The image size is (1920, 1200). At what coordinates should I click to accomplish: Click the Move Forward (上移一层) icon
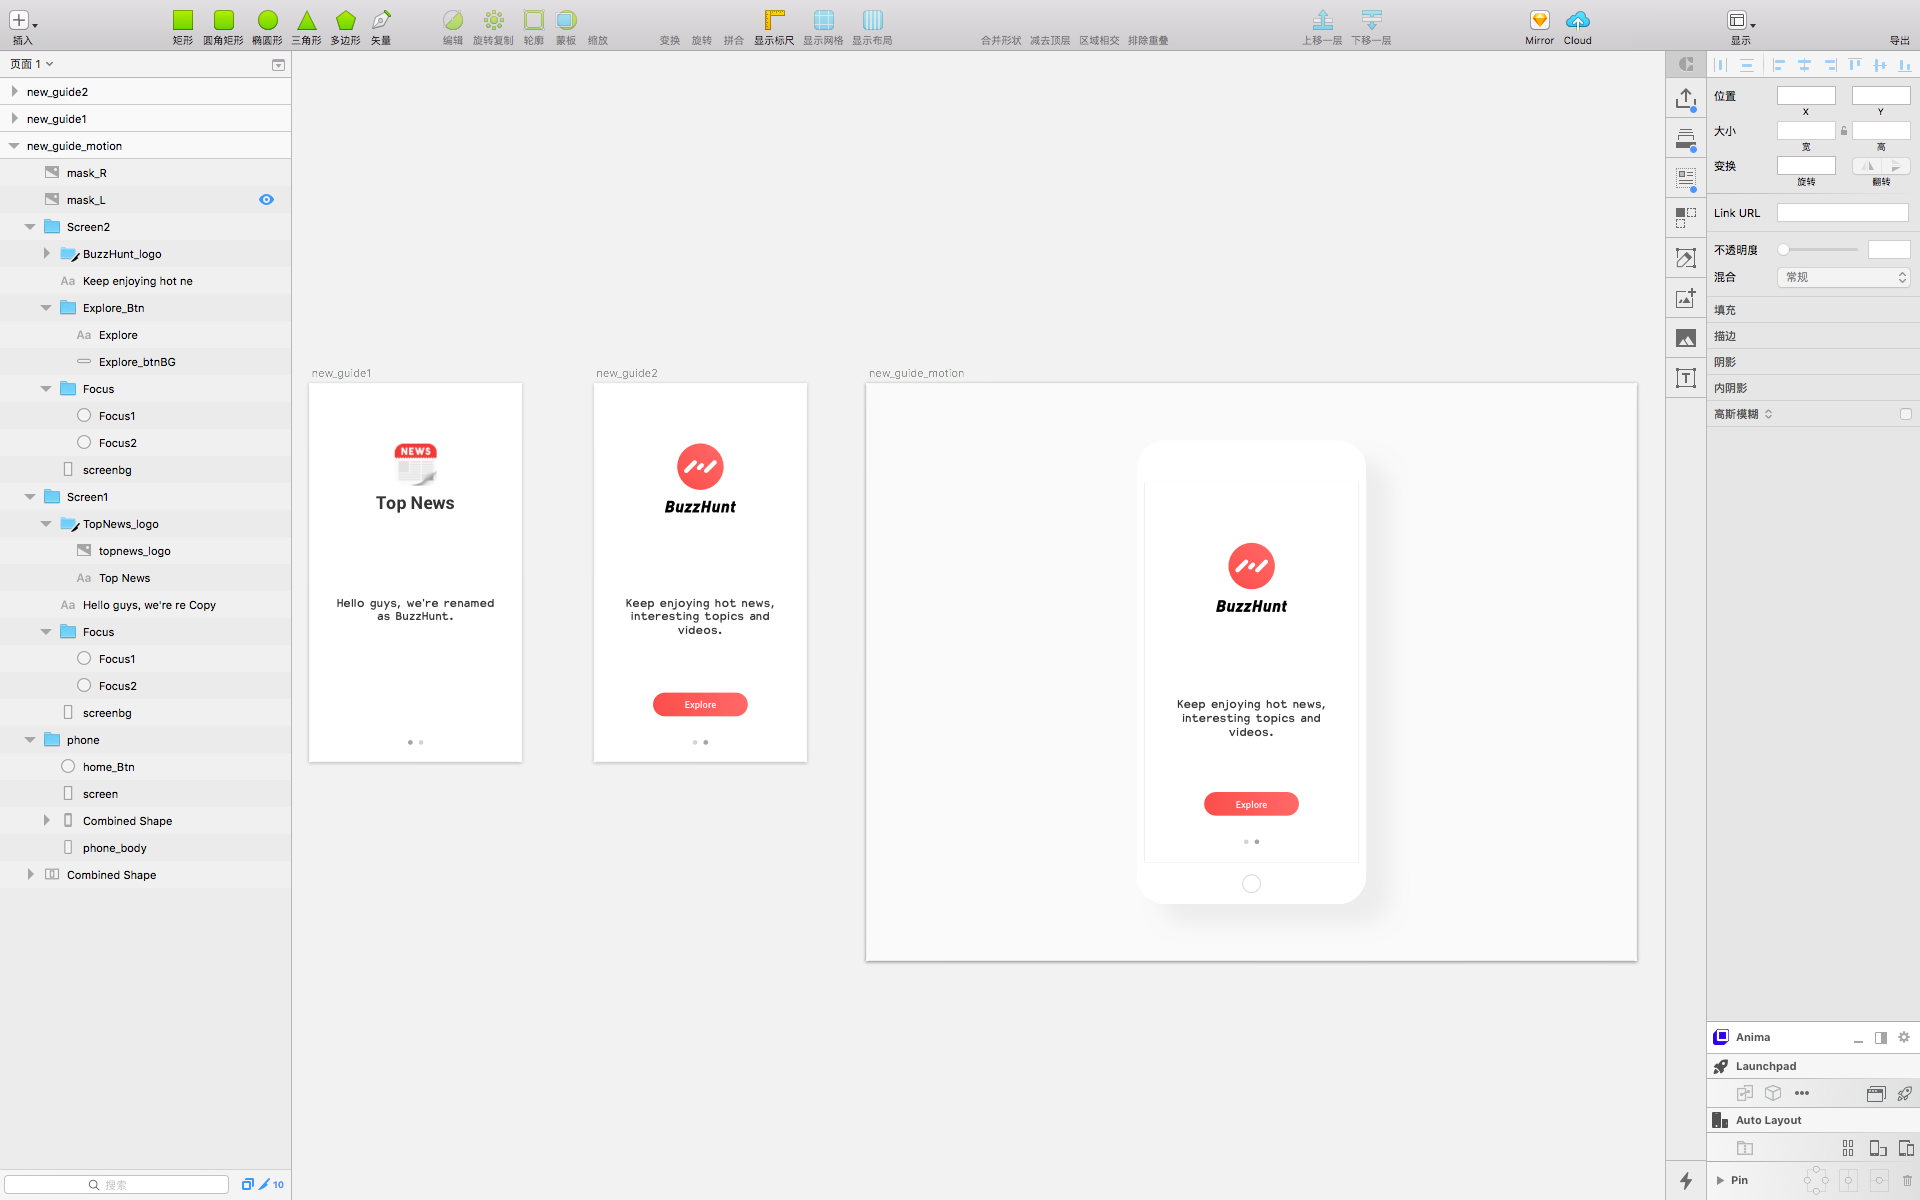[1322, 20]
